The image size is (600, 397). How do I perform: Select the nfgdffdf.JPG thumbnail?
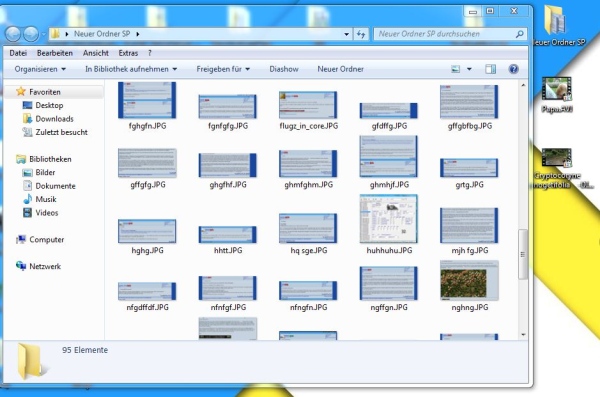(x=147, y=291)
